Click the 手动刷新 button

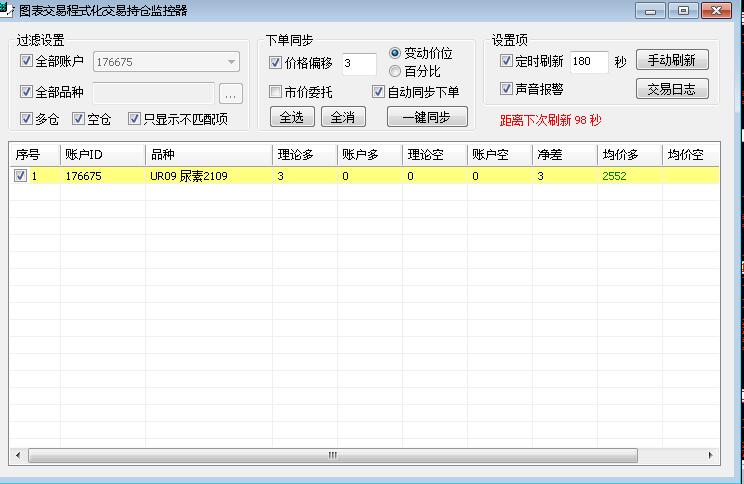pos(672,60)
